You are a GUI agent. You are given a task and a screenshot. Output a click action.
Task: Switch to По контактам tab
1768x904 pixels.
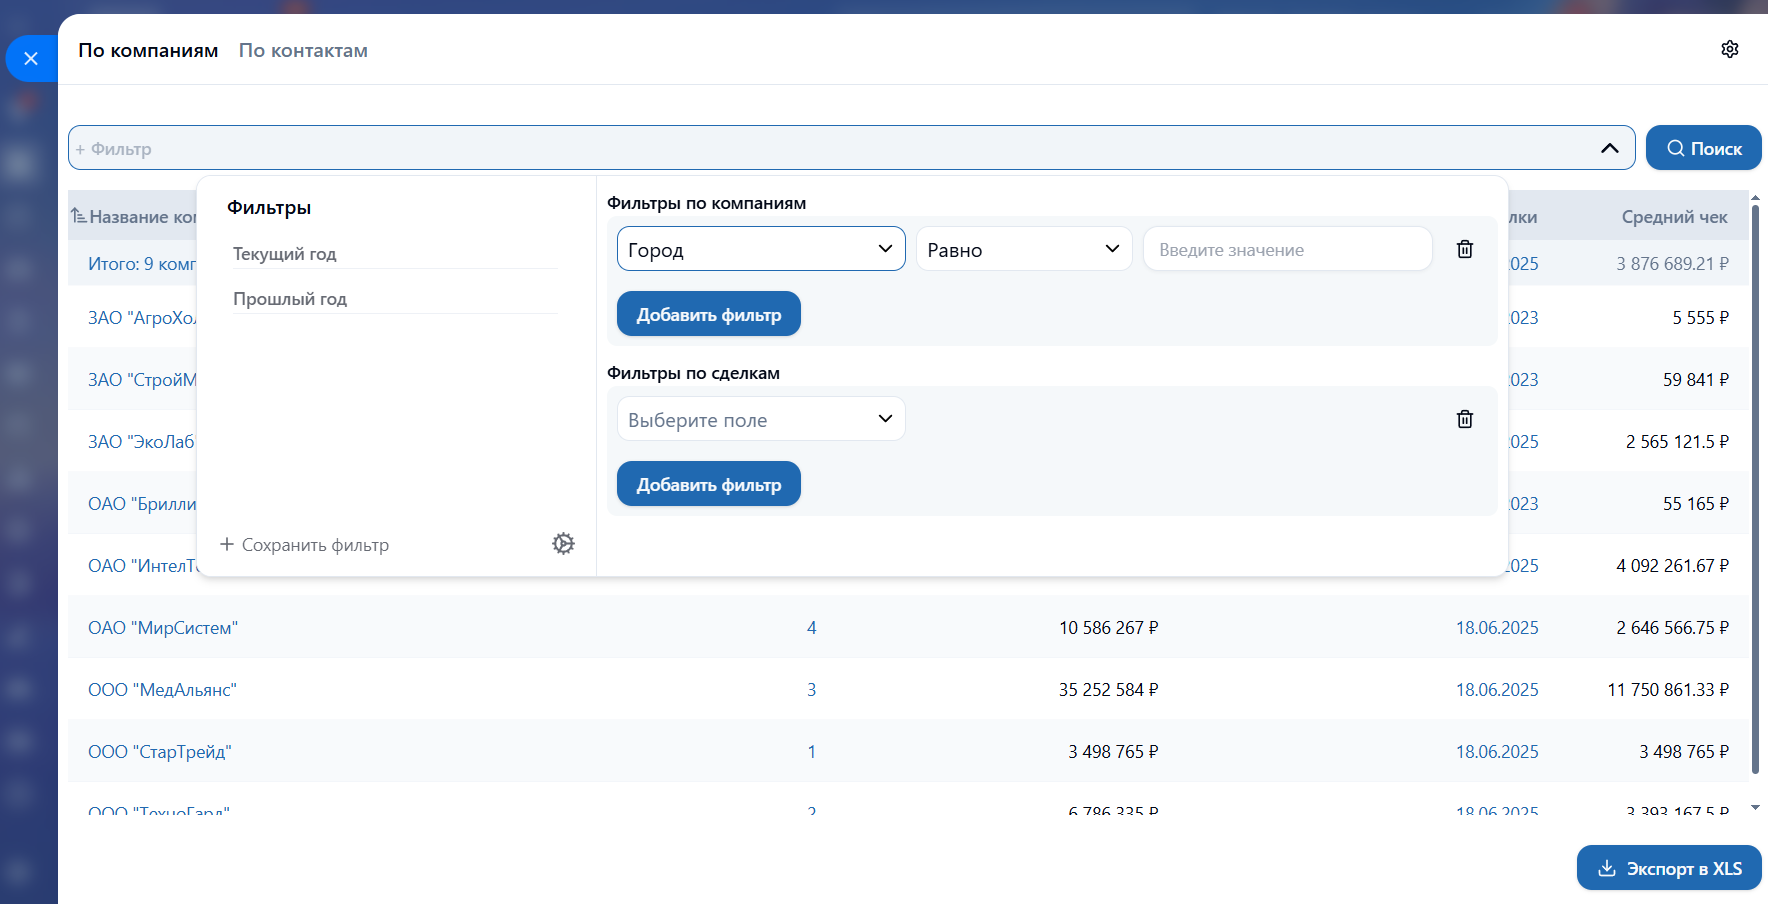303,51
